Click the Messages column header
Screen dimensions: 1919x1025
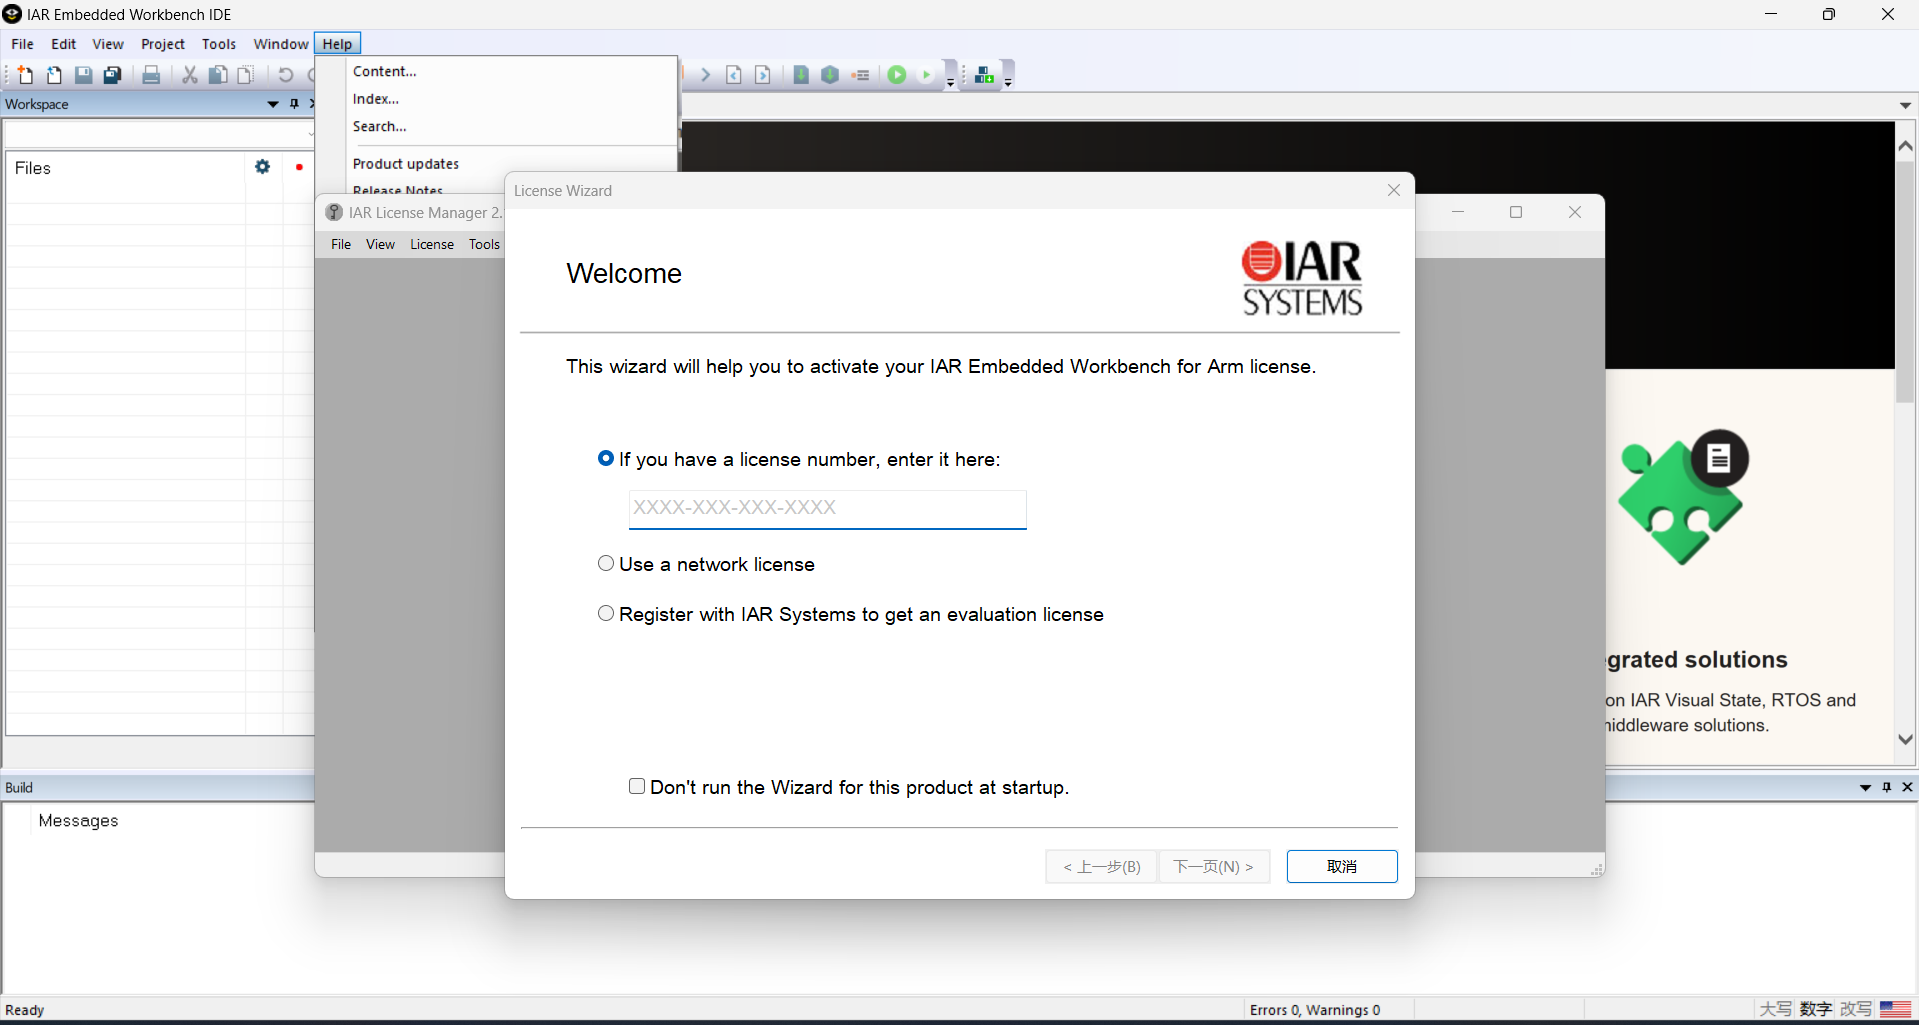click(x=78, y=820)
